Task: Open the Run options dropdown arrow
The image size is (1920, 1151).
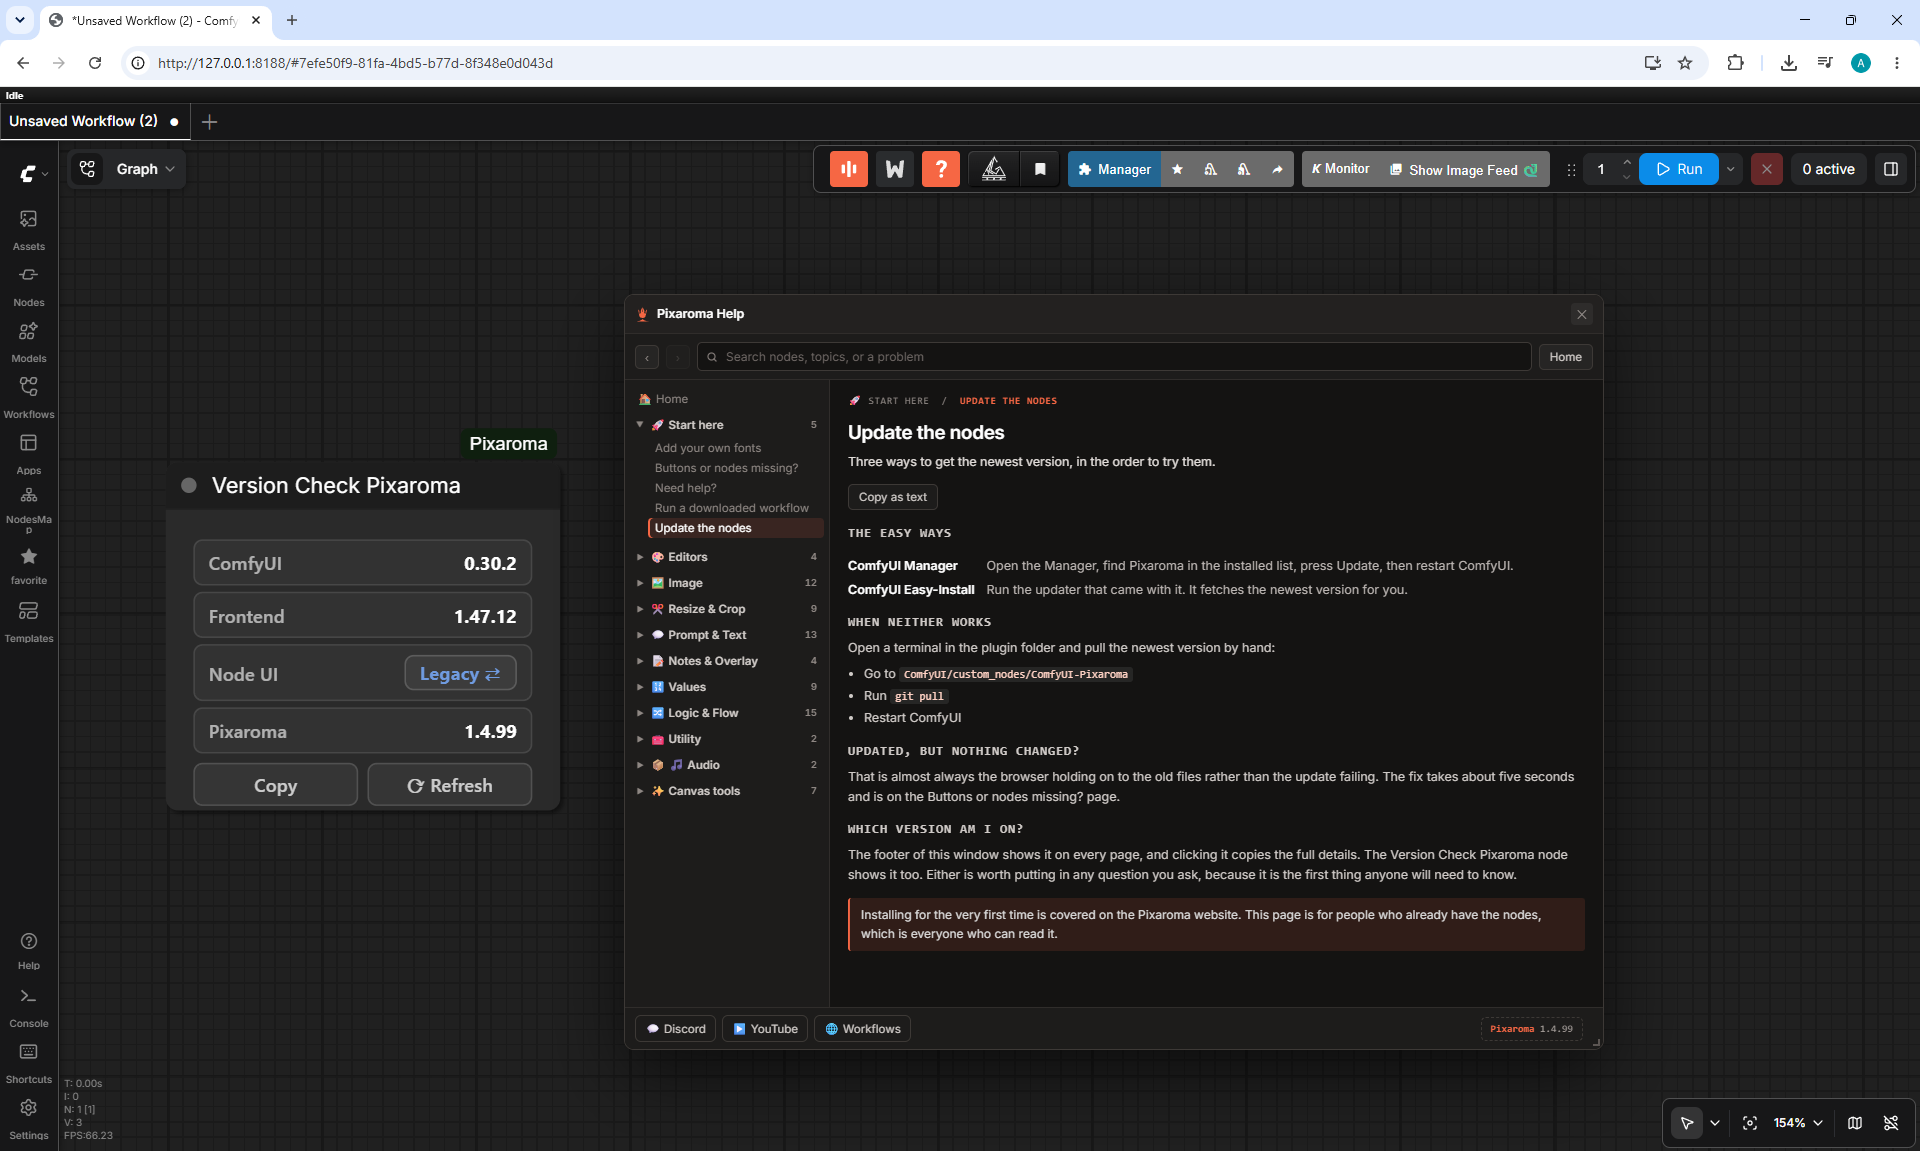Action: (1730, 169)
